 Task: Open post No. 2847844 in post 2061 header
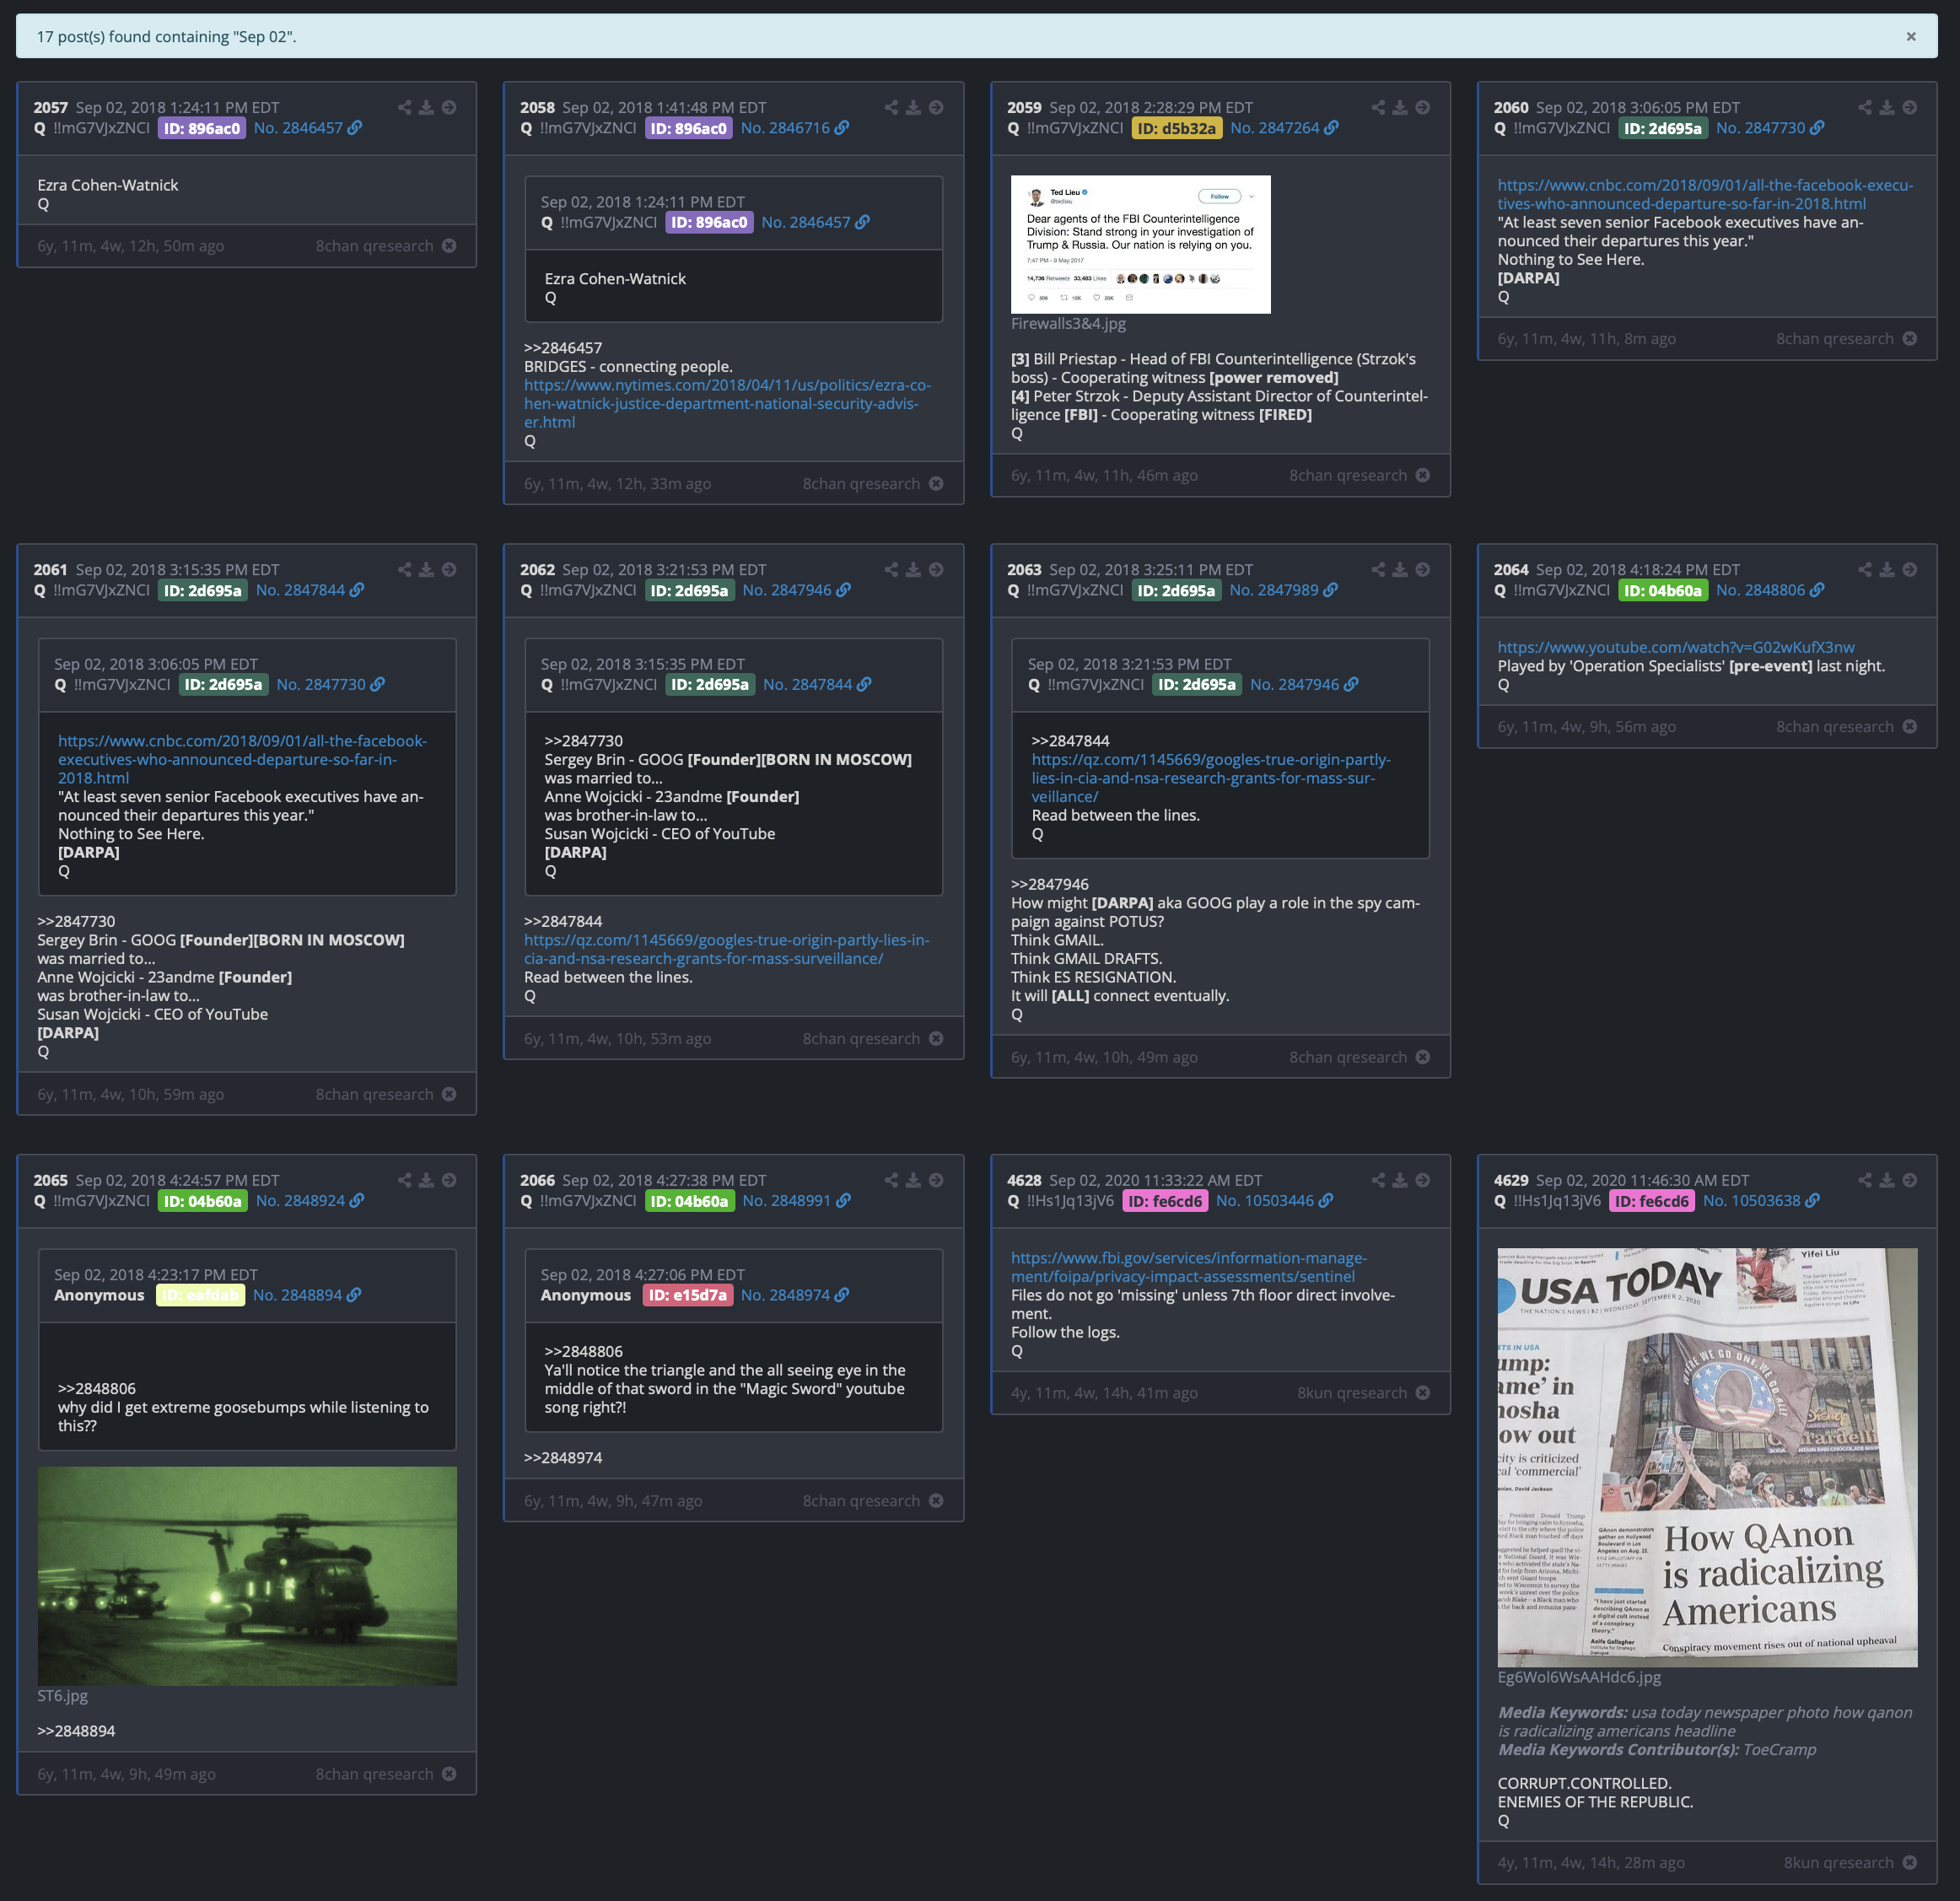(x=300, y=590)
